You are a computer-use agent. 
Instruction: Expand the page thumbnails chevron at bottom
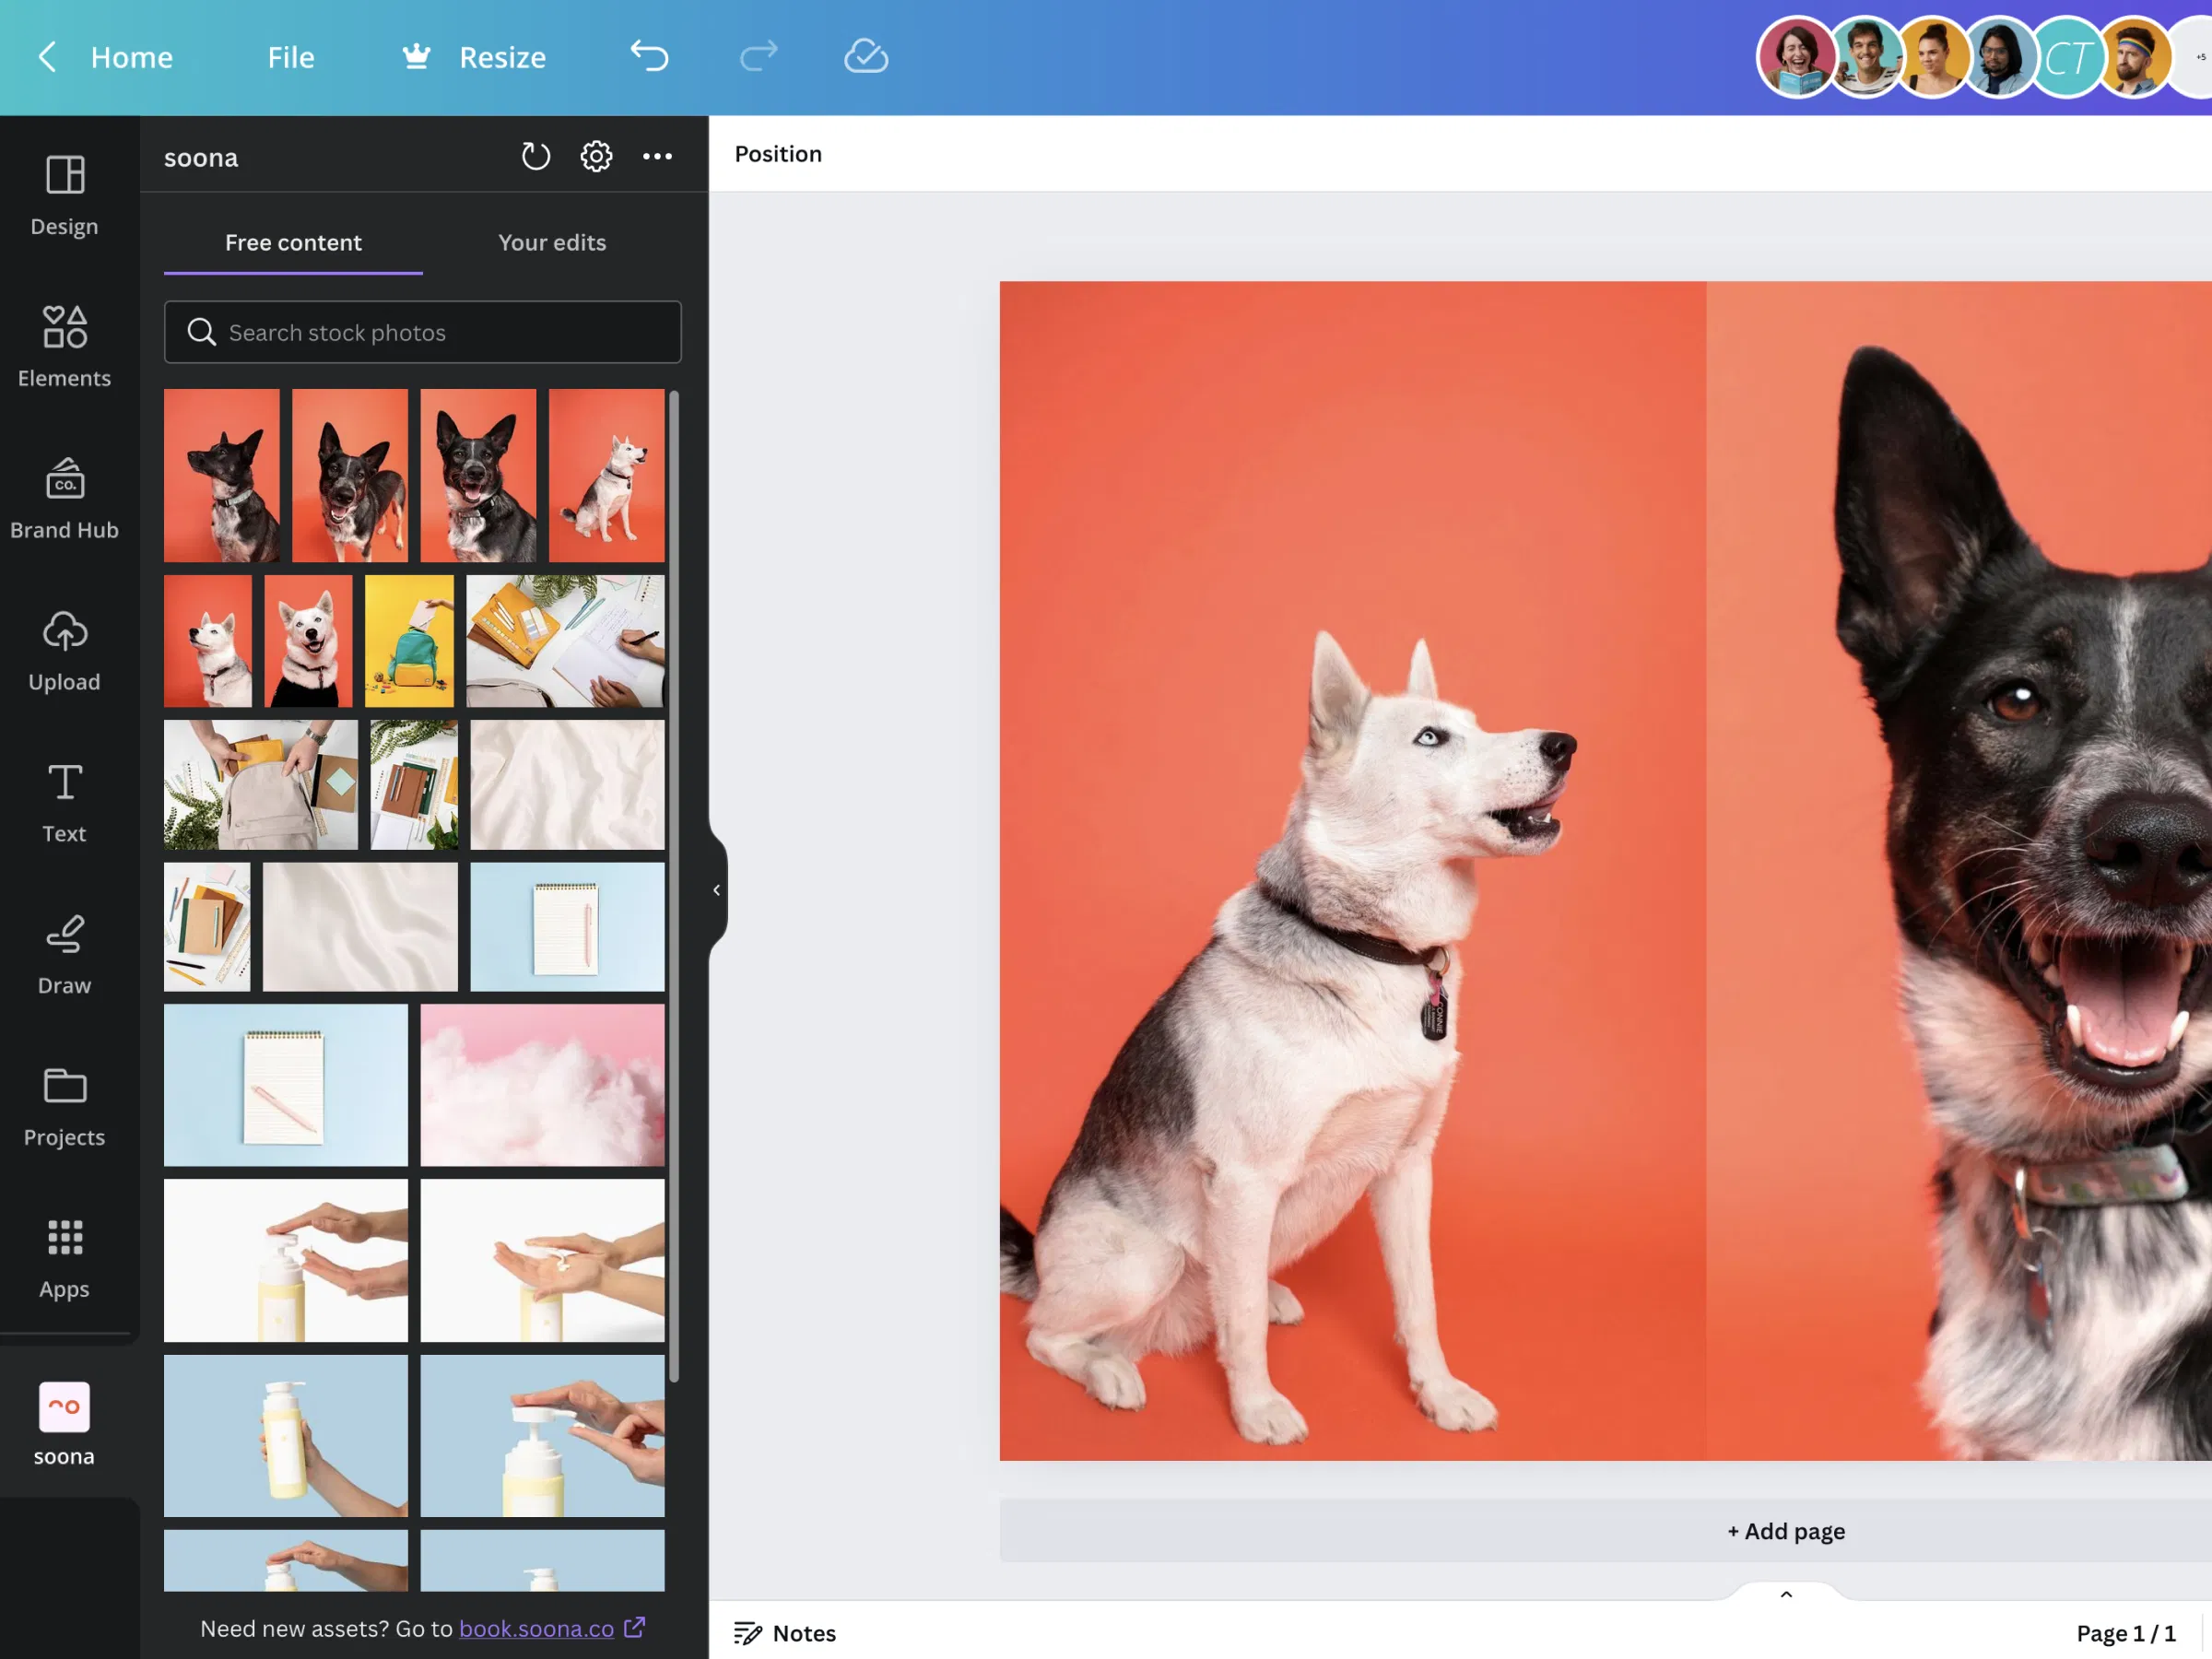pos(1786,1594)
